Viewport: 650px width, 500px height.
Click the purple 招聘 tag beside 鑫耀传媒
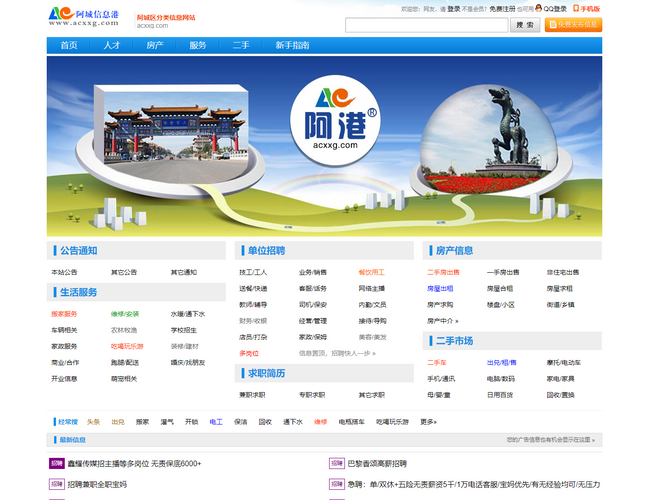[x=56, y=463]
